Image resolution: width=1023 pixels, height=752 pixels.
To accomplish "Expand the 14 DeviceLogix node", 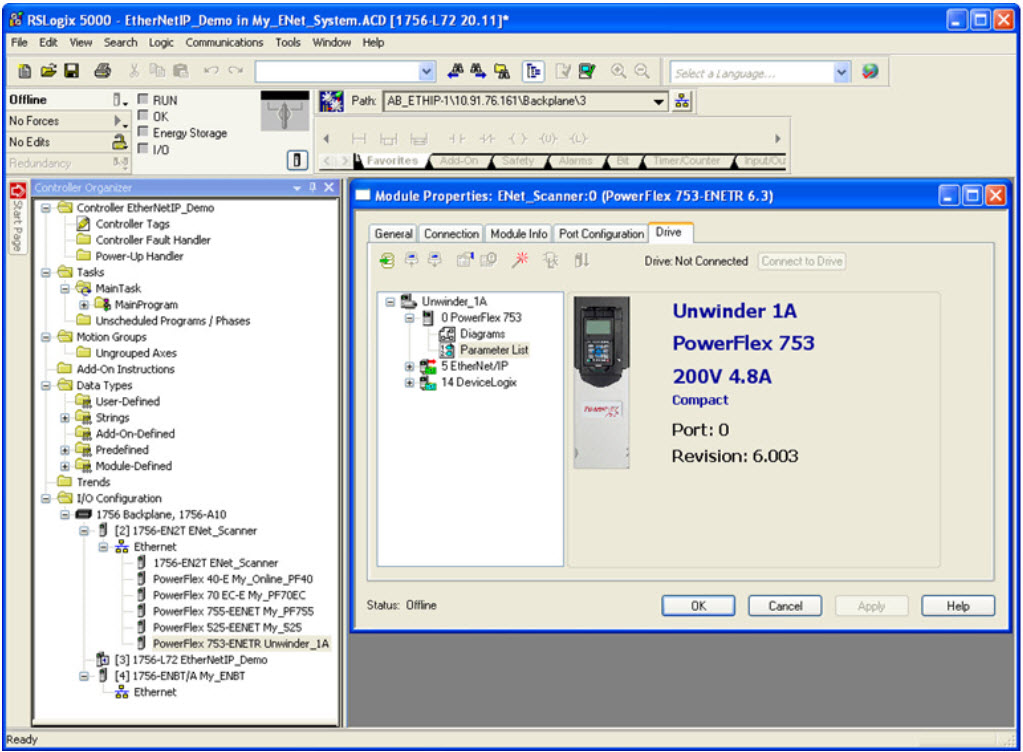I will click(409, 383).
